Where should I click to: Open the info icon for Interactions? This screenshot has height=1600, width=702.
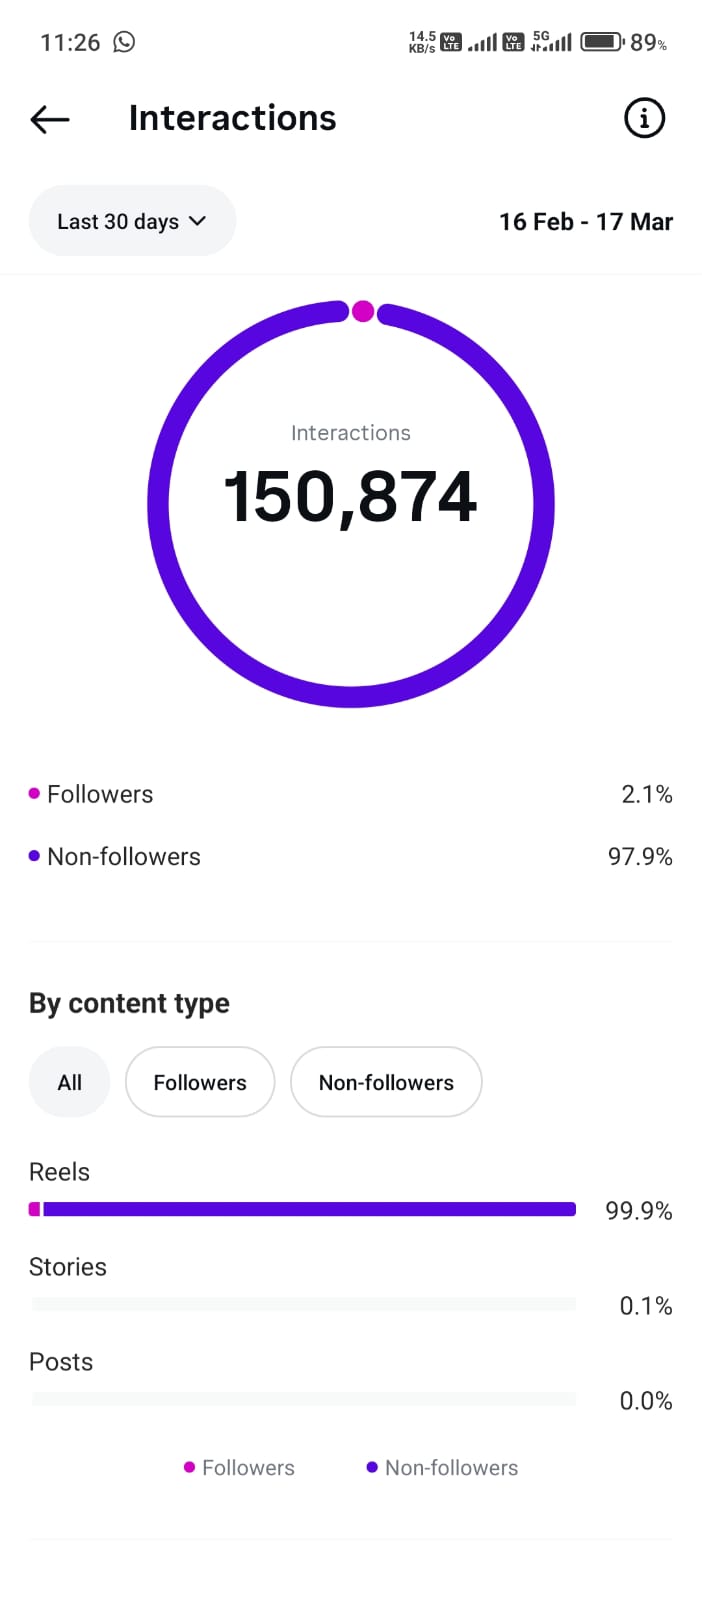pyautogui.click(x=644, y=118)
